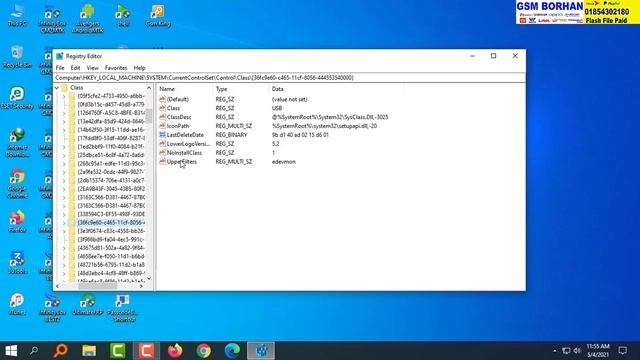
Task: Select the {3e3f0674-c83c key
Action: (x=111, y=231)
